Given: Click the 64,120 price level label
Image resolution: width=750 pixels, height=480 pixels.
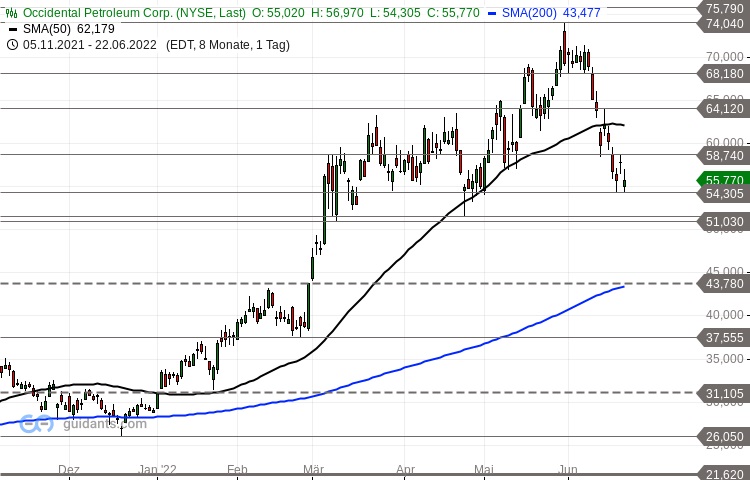Looking at the screenshot, I should [724, 108].
